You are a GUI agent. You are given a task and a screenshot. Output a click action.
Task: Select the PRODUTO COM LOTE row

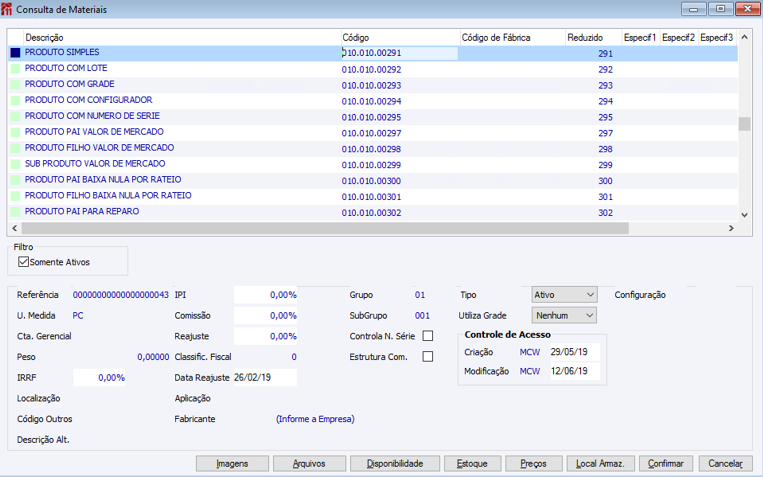pyautogui.click(x=373, y=69)
